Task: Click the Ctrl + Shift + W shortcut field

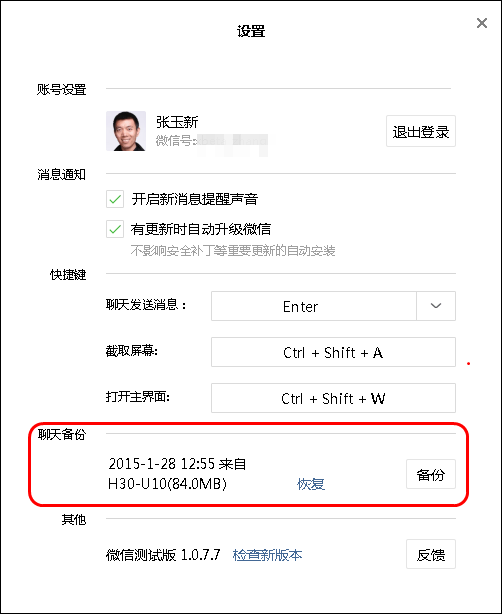Action: coord(333,398)
